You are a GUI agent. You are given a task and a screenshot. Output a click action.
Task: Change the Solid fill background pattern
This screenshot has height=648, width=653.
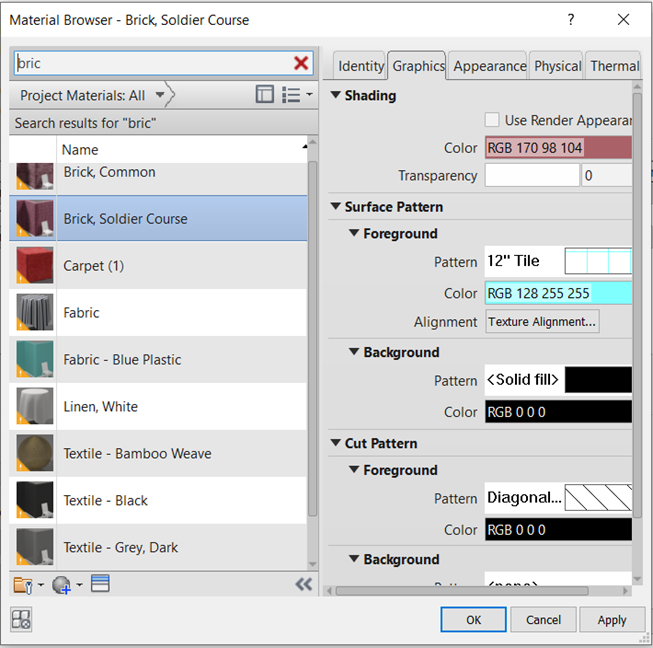tap(558, 379)
